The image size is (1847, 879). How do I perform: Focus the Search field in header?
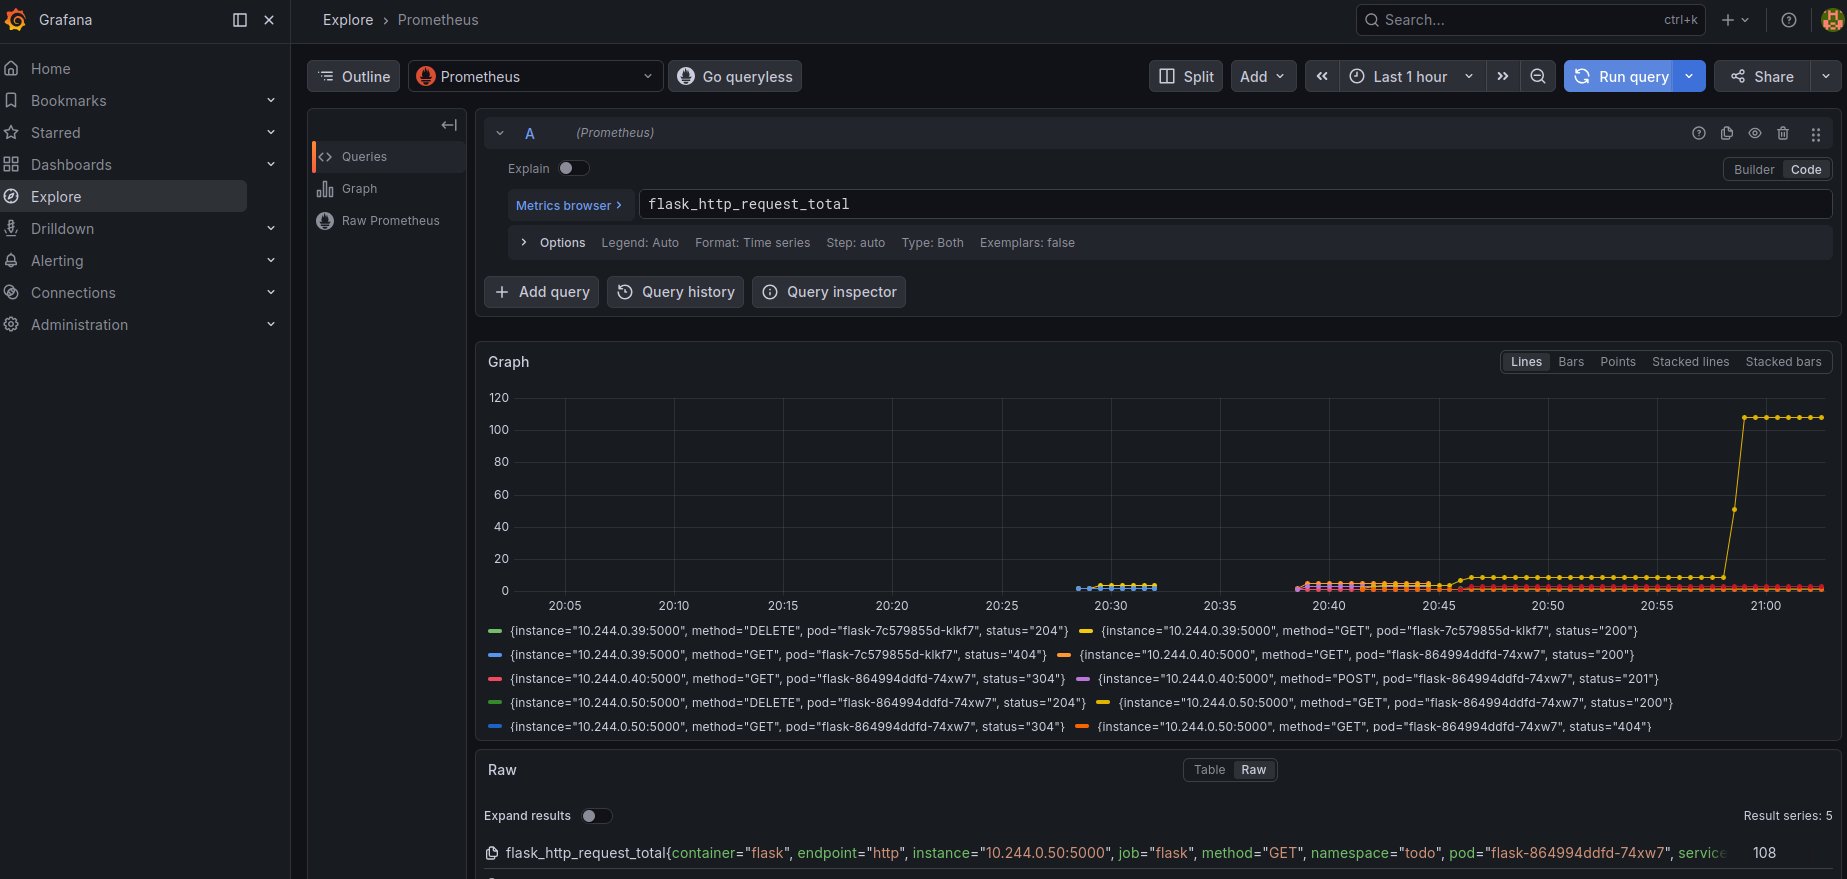(x=1529, y=20)
